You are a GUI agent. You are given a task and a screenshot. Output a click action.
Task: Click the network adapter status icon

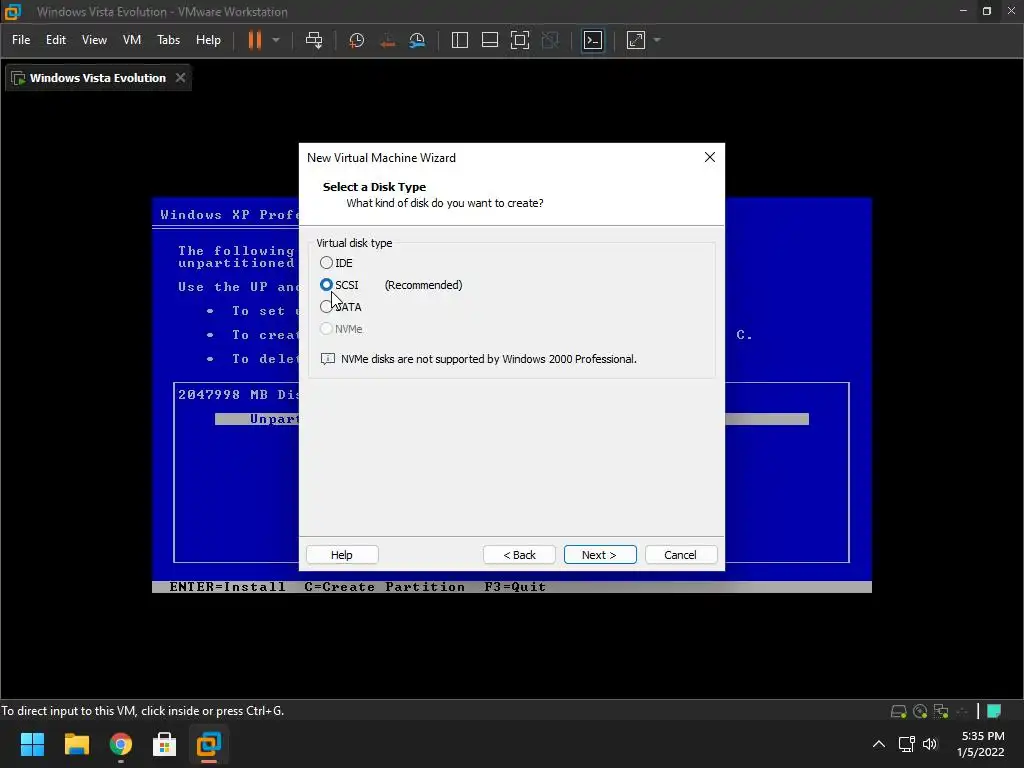[x=941, y=711]
